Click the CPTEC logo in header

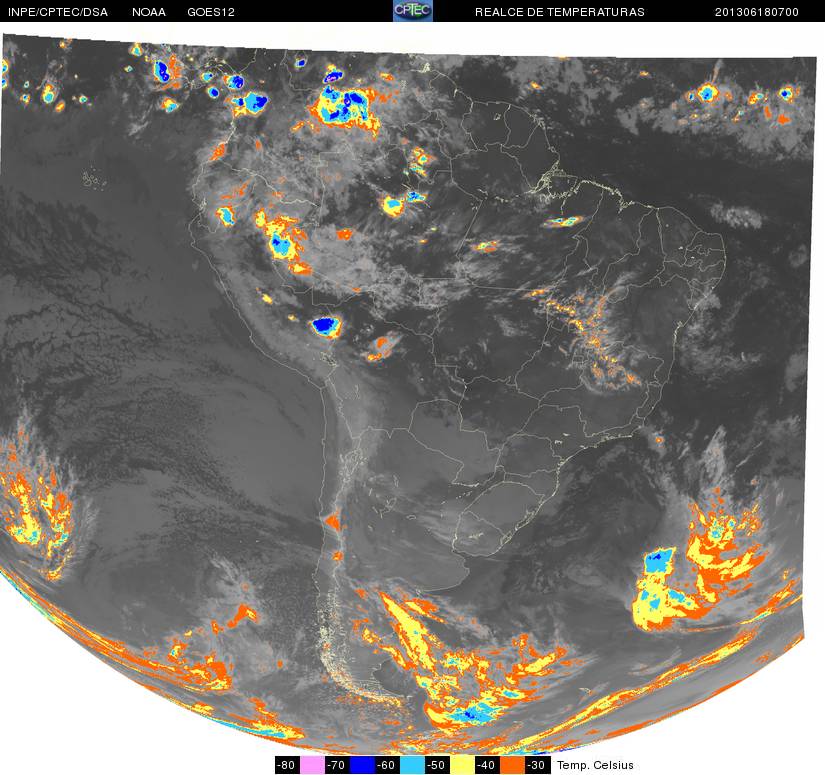pyautogui.click(x=413, y=11)
